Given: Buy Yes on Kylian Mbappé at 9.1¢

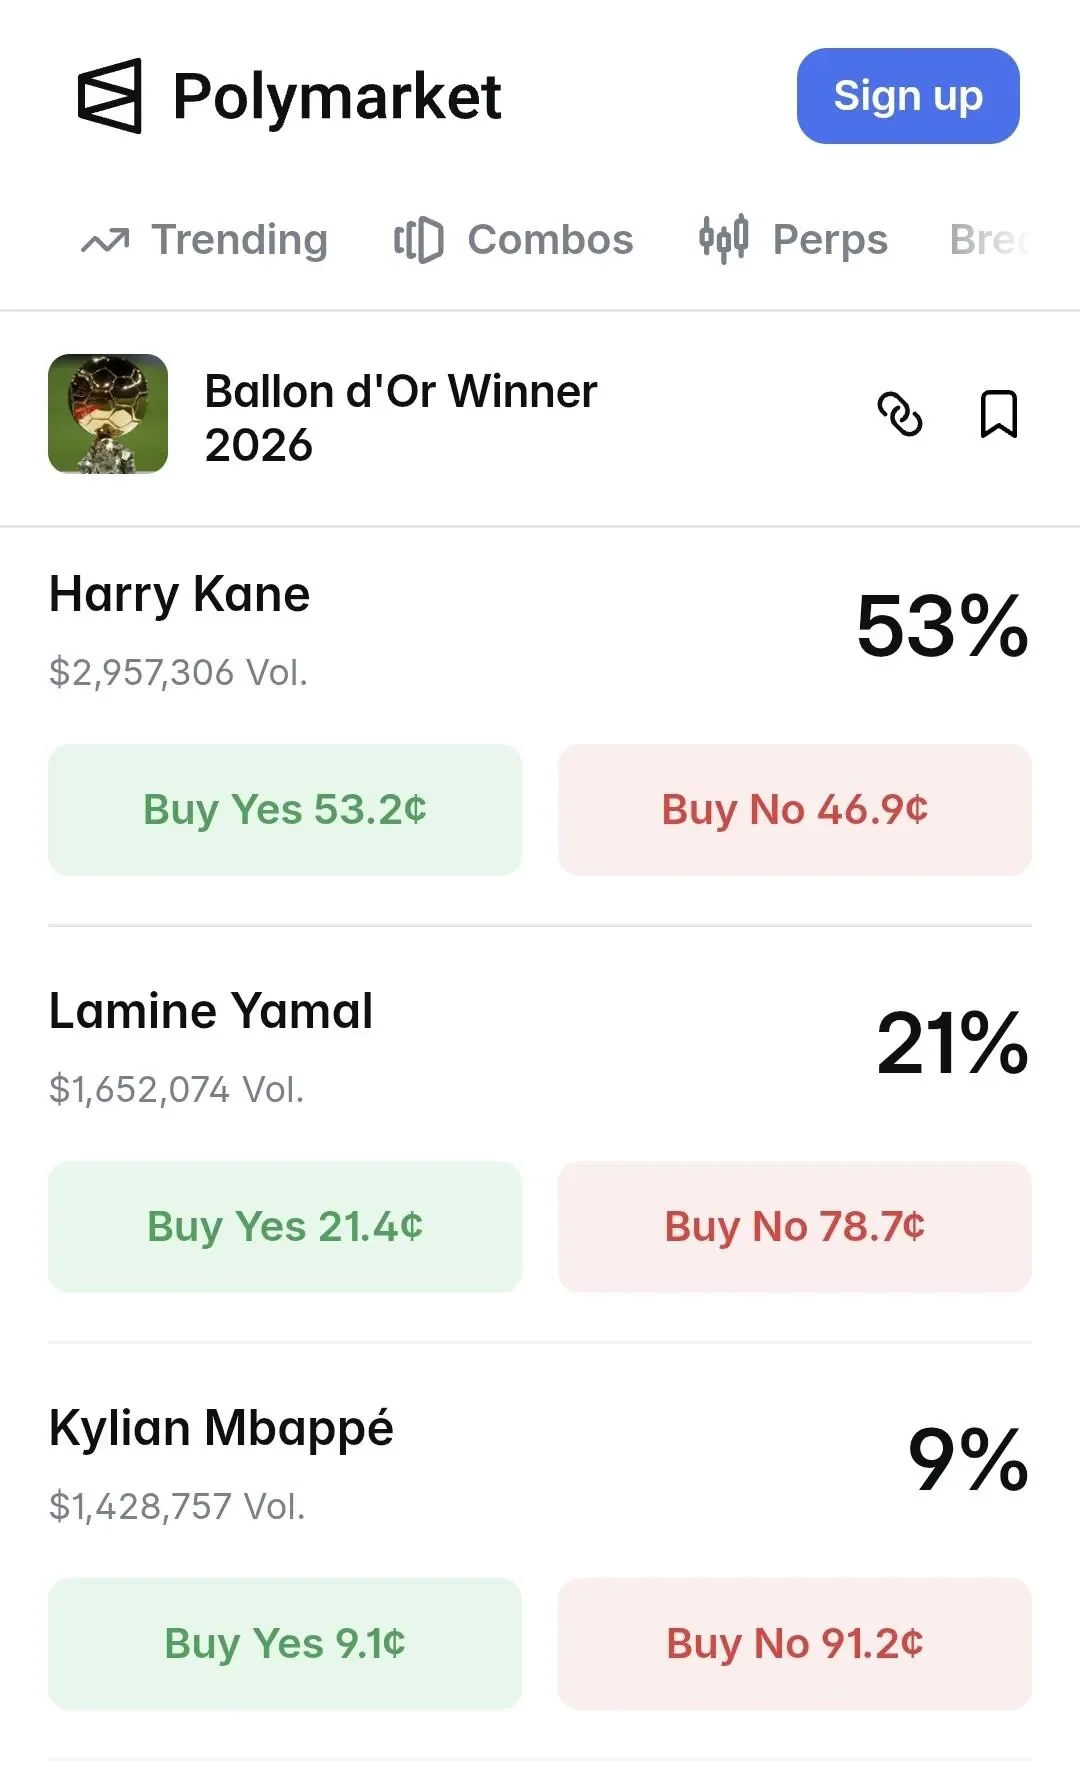Looking at the screenshot, I should [285, 1644].
